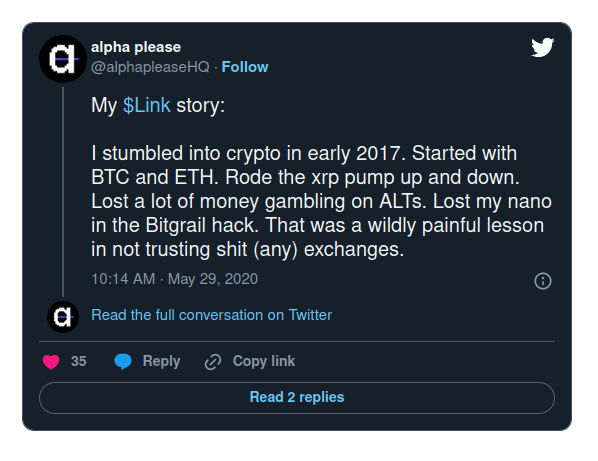
Task: Follow the alphapleaseHQ account
Action: [x=245, y=67]
